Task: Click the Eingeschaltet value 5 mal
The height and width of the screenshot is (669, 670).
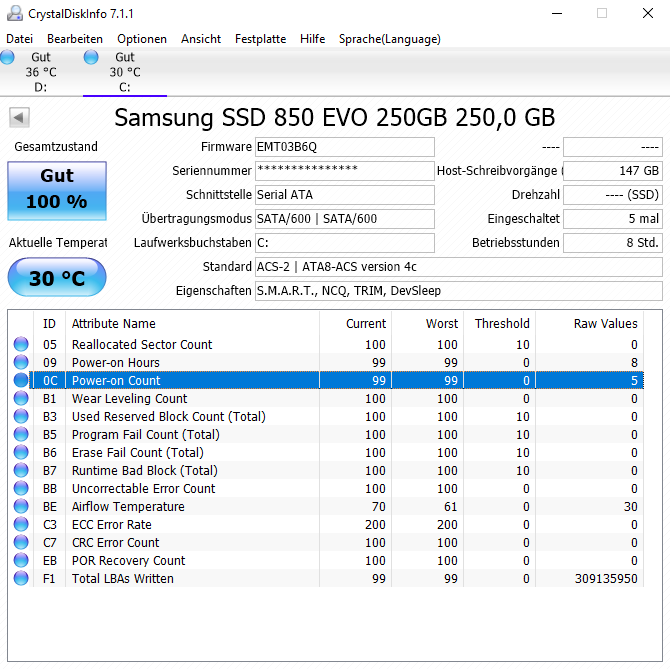Action: (613, 219)
